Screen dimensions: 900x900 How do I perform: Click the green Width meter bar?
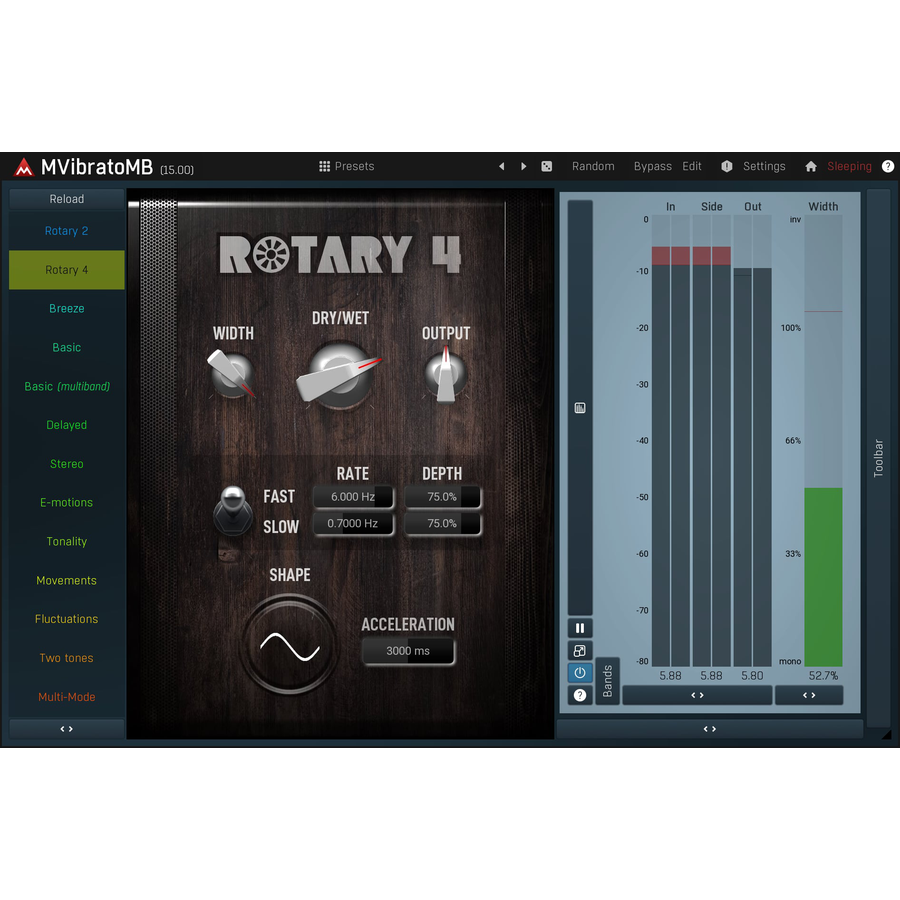[823, 577]
